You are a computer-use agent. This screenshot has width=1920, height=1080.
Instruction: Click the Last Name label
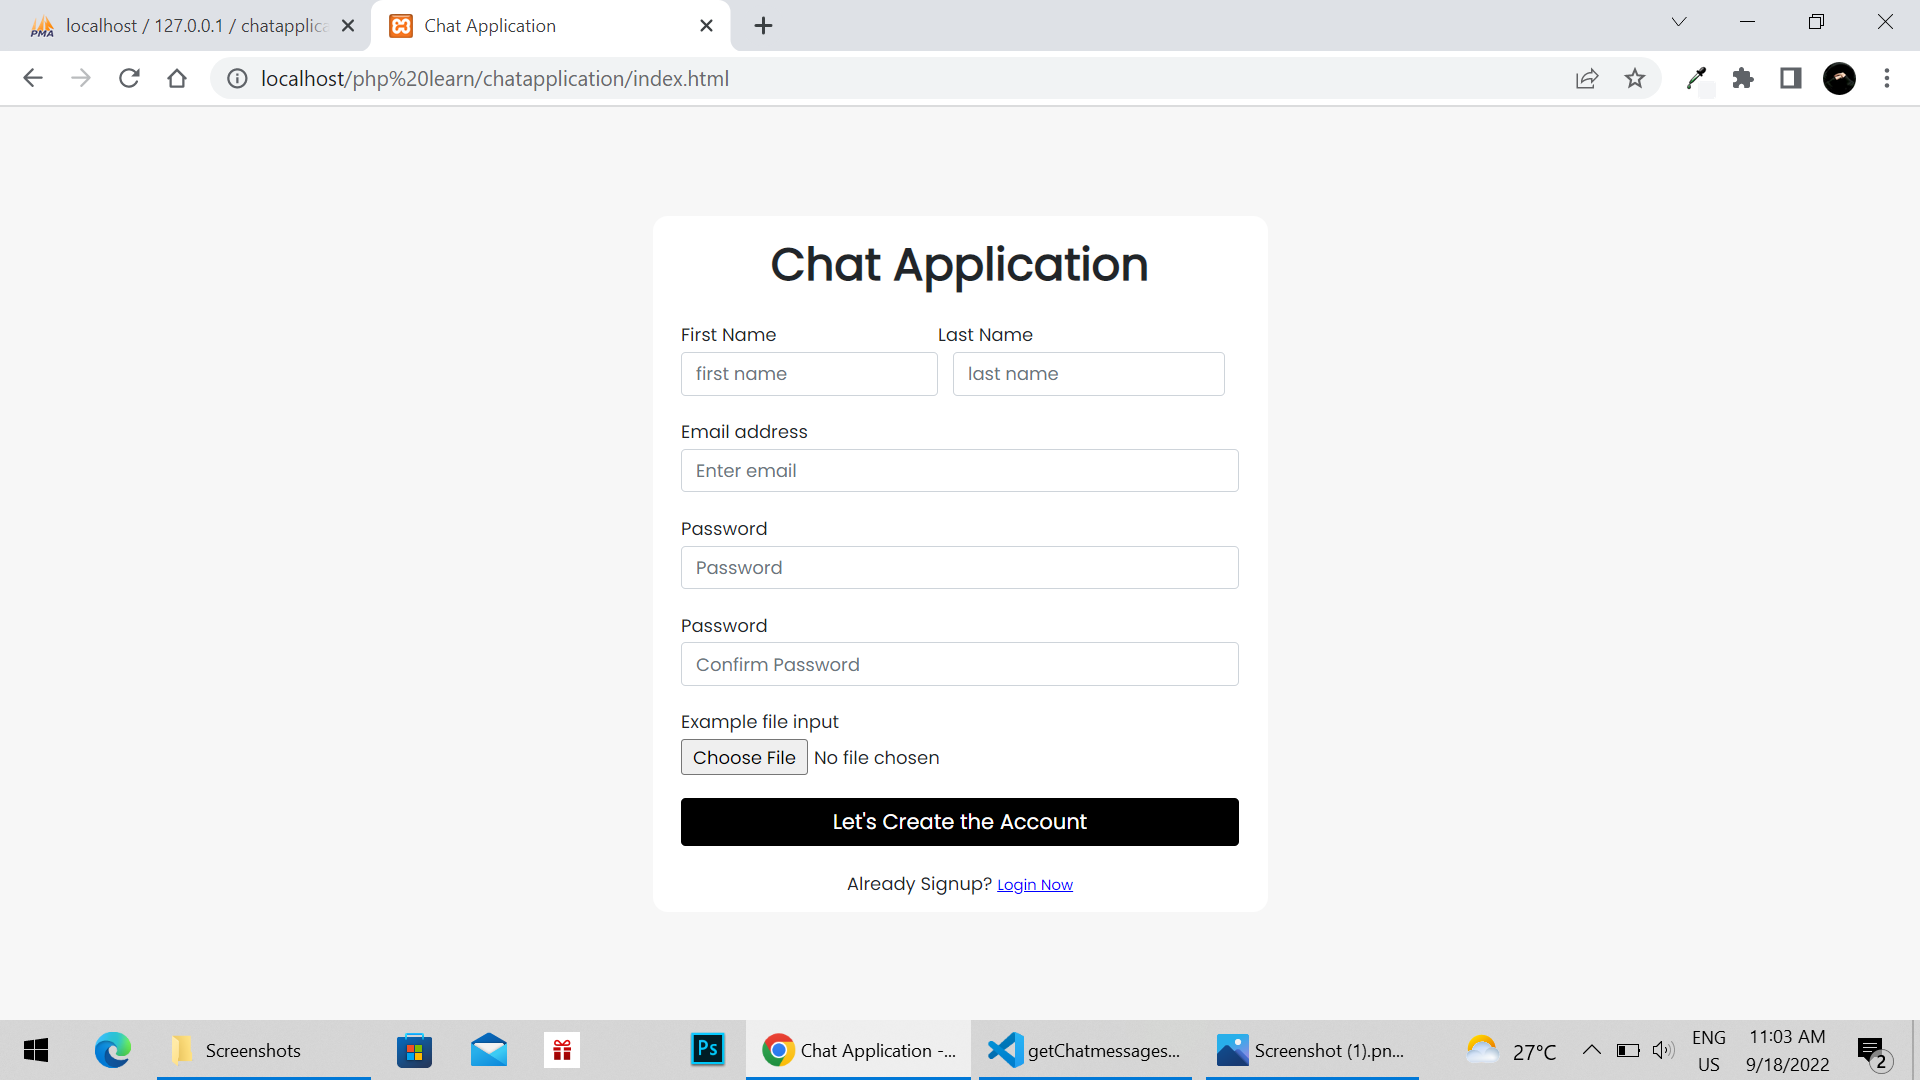click(x=985, y=335)
